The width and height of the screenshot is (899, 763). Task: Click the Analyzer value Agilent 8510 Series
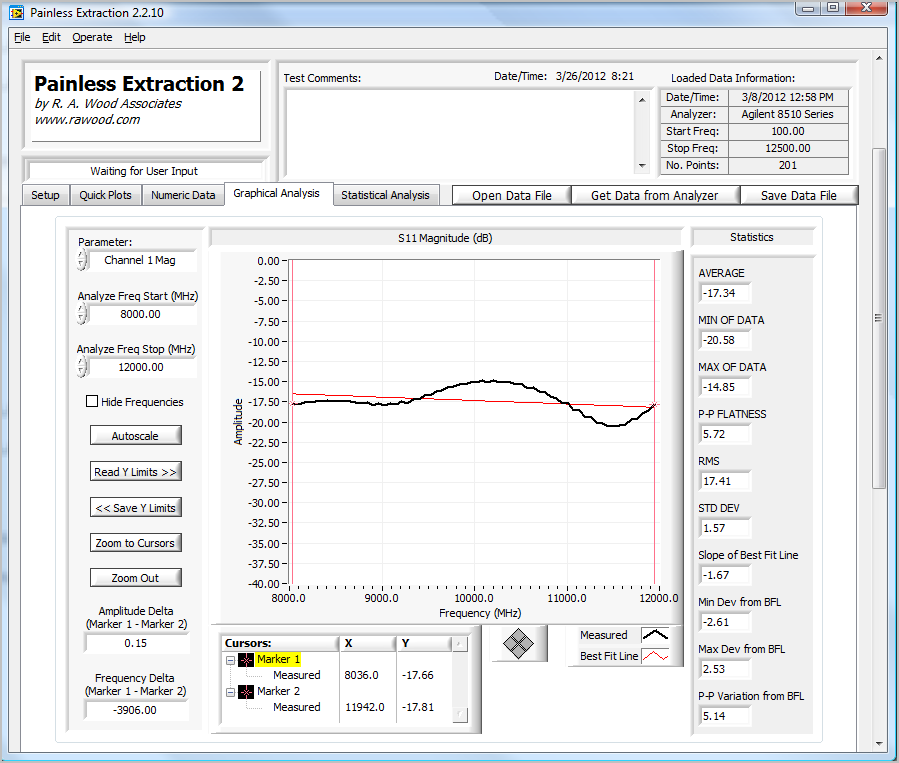click(x=788, y=114)
